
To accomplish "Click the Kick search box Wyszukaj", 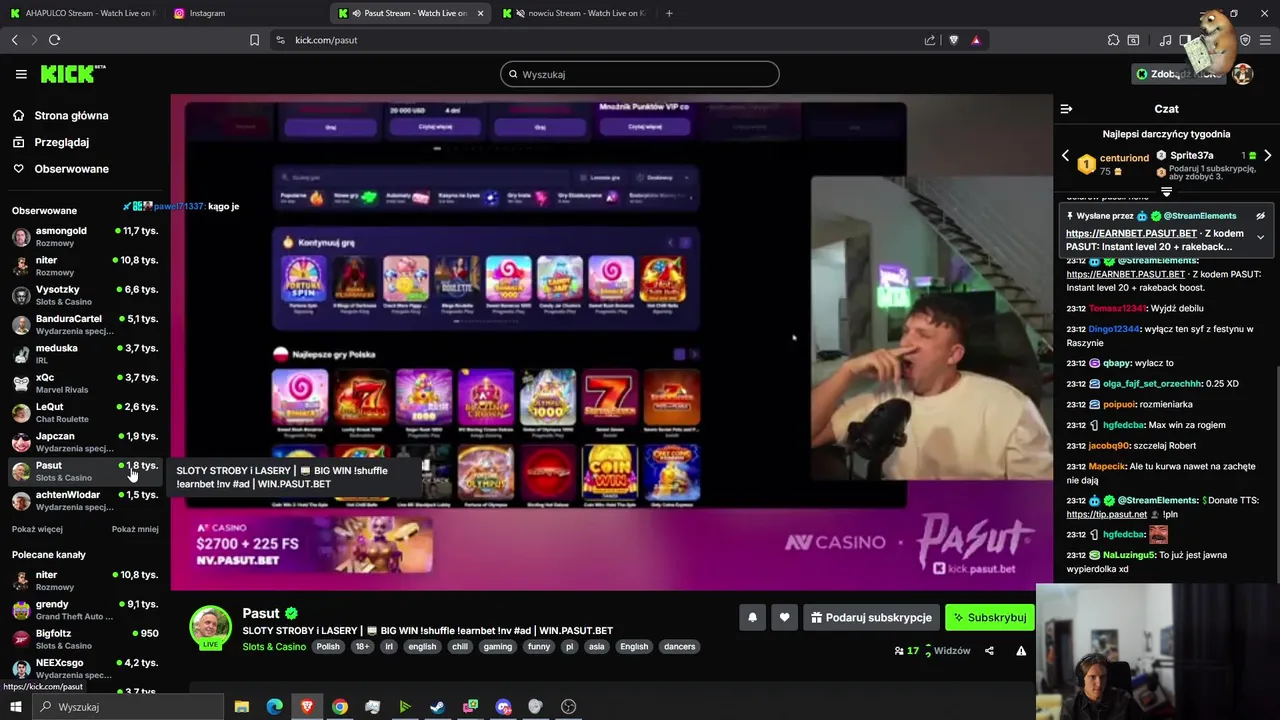I will (x=640, y=74).
